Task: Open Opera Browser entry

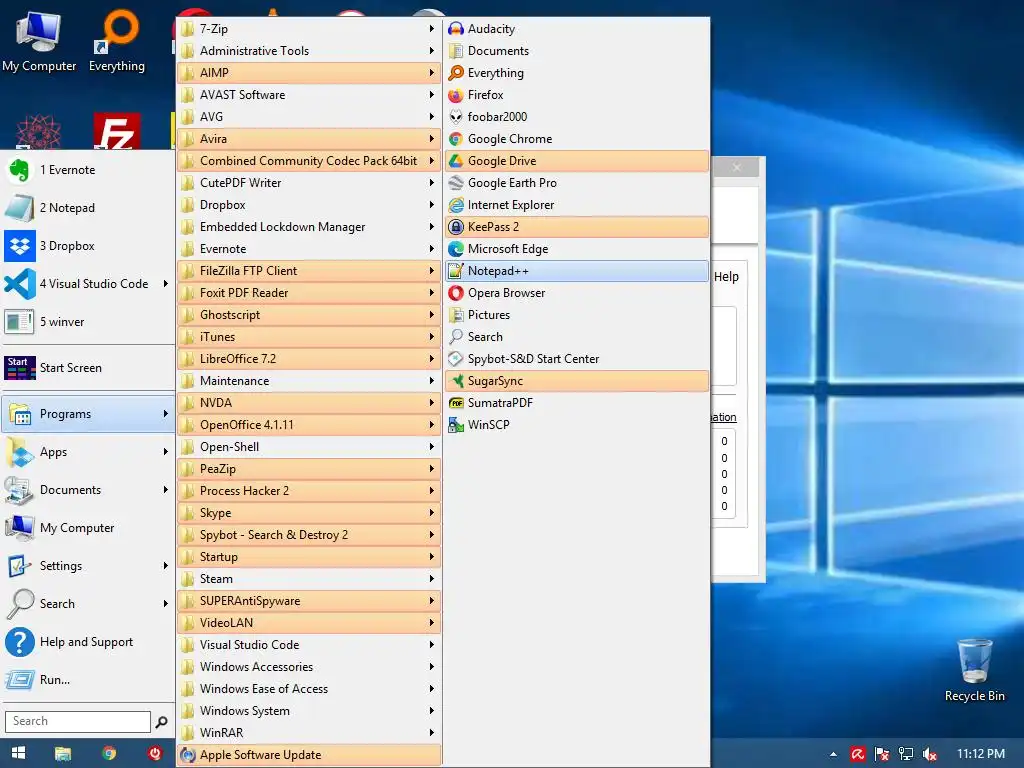Action: pyautogui.click(x=577, y=293)
